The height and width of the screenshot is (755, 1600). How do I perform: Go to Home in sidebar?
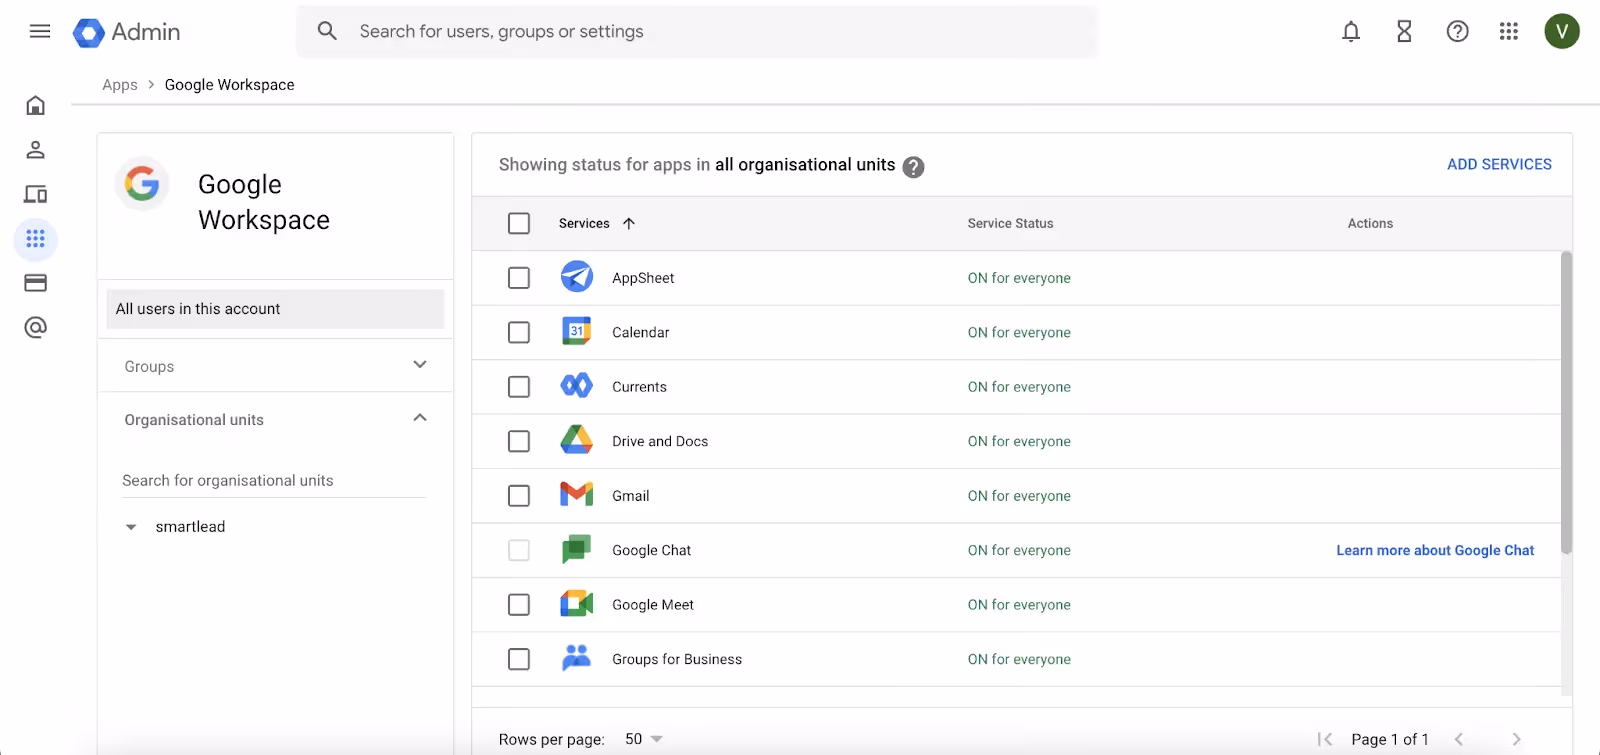(36, 105)
